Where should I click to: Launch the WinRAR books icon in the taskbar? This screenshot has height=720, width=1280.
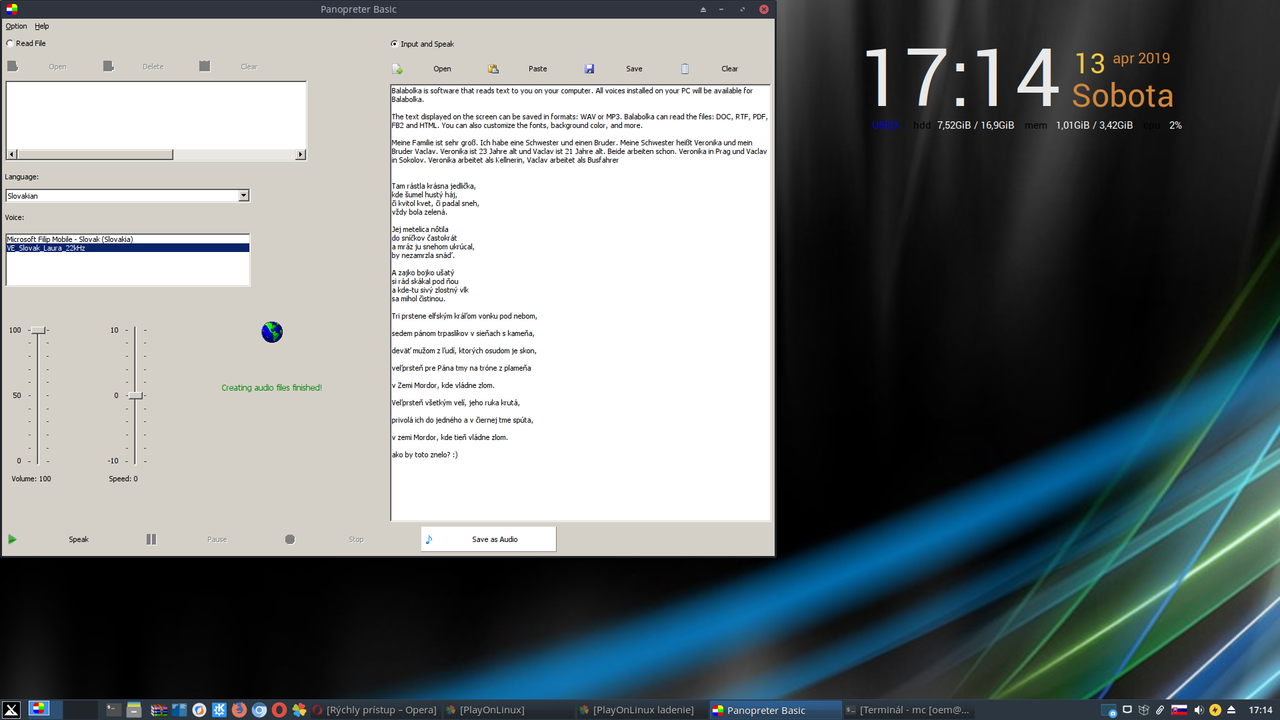coord(159,710)
